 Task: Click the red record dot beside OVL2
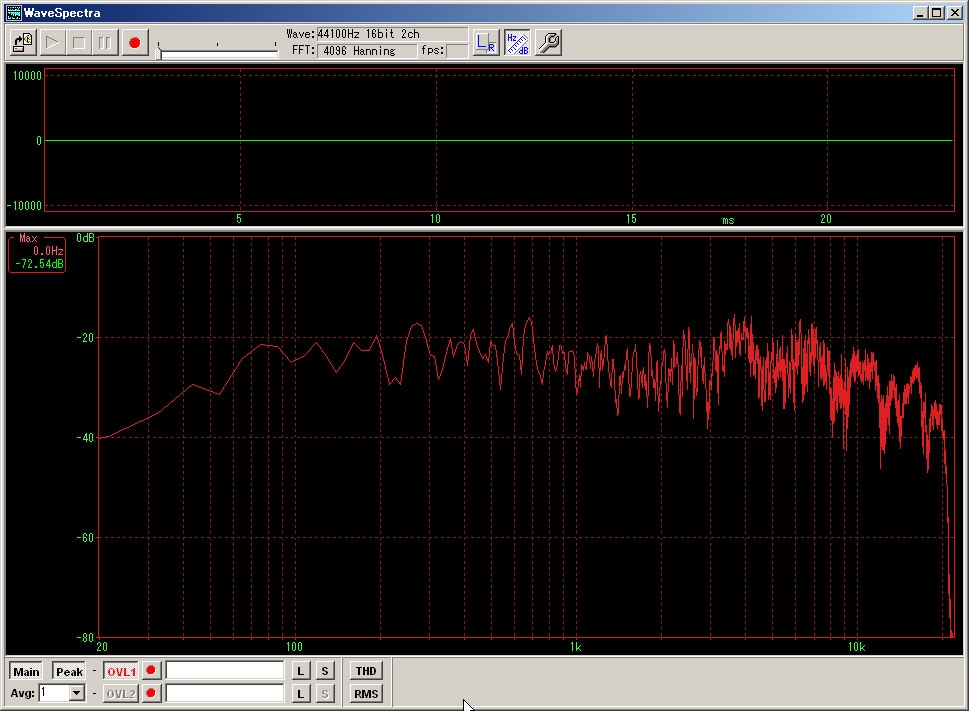coord(151,693)
